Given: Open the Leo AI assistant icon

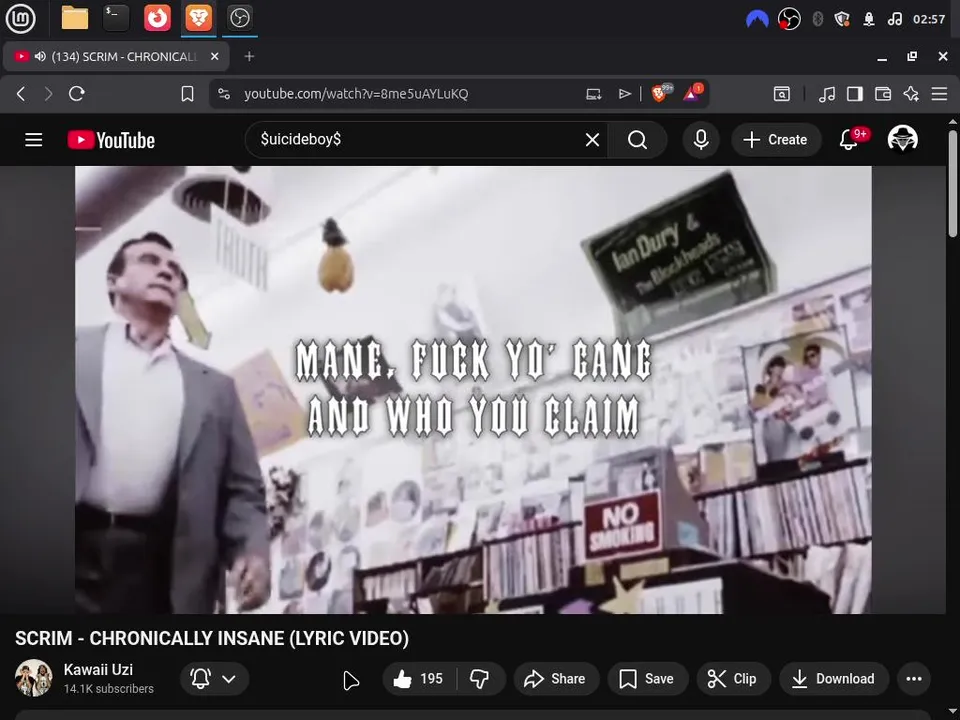Looking at the screenshot, I should tap(911, 94).
